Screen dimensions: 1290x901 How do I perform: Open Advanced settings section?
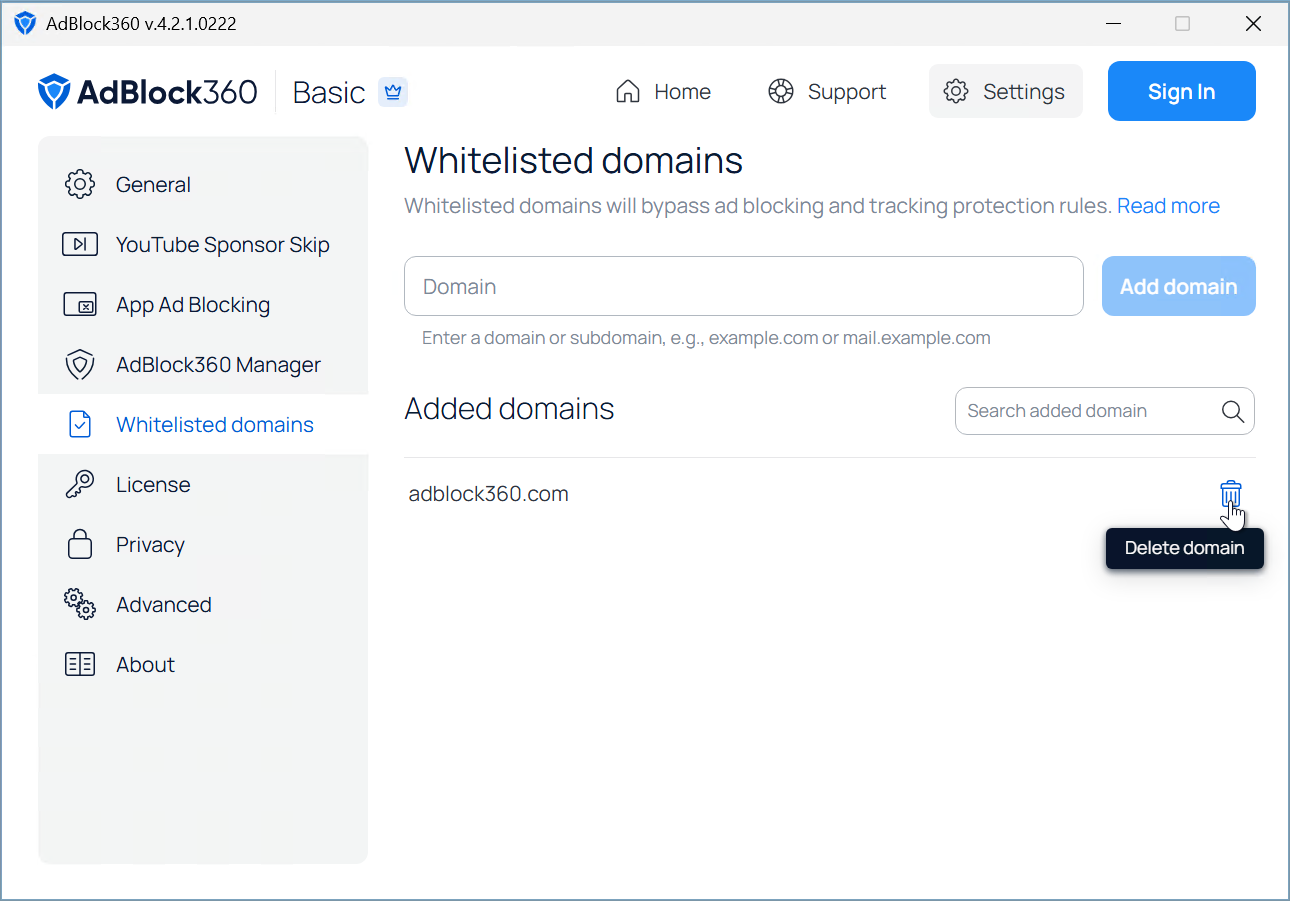pos(203,604)
